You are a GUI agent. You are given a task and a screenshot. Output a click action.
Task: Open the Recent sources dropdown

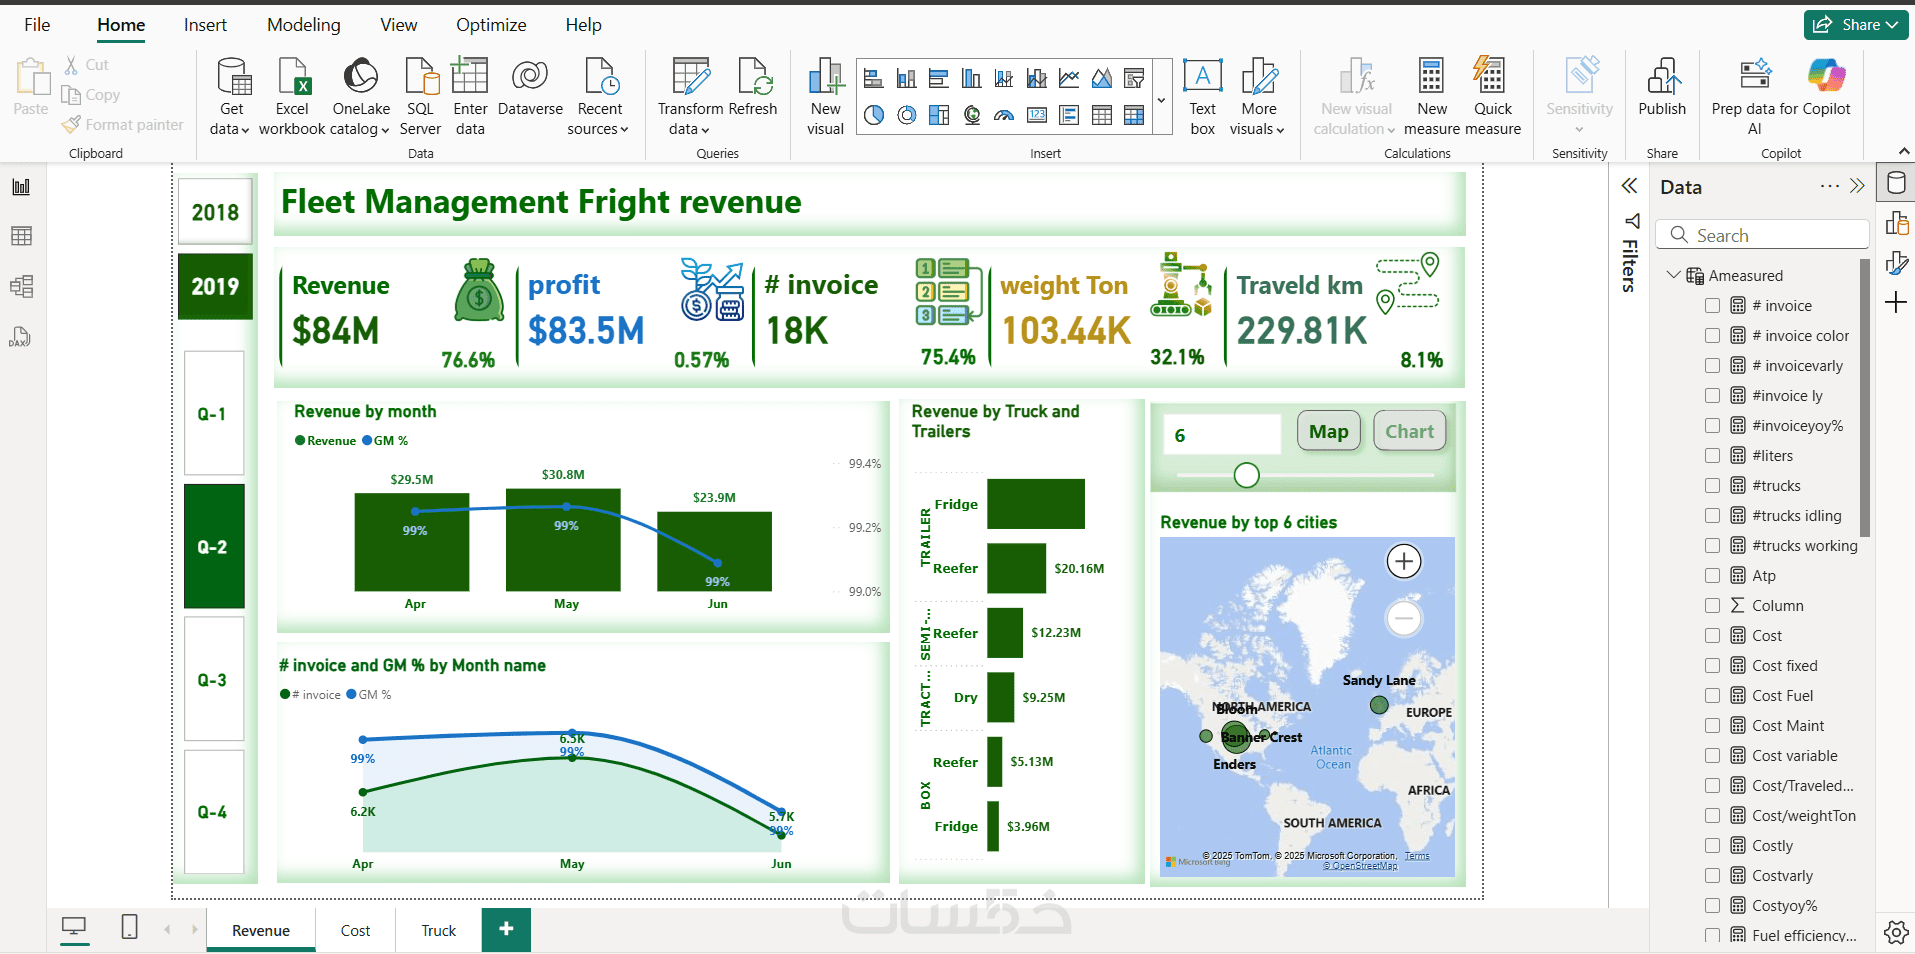[599, 97]
